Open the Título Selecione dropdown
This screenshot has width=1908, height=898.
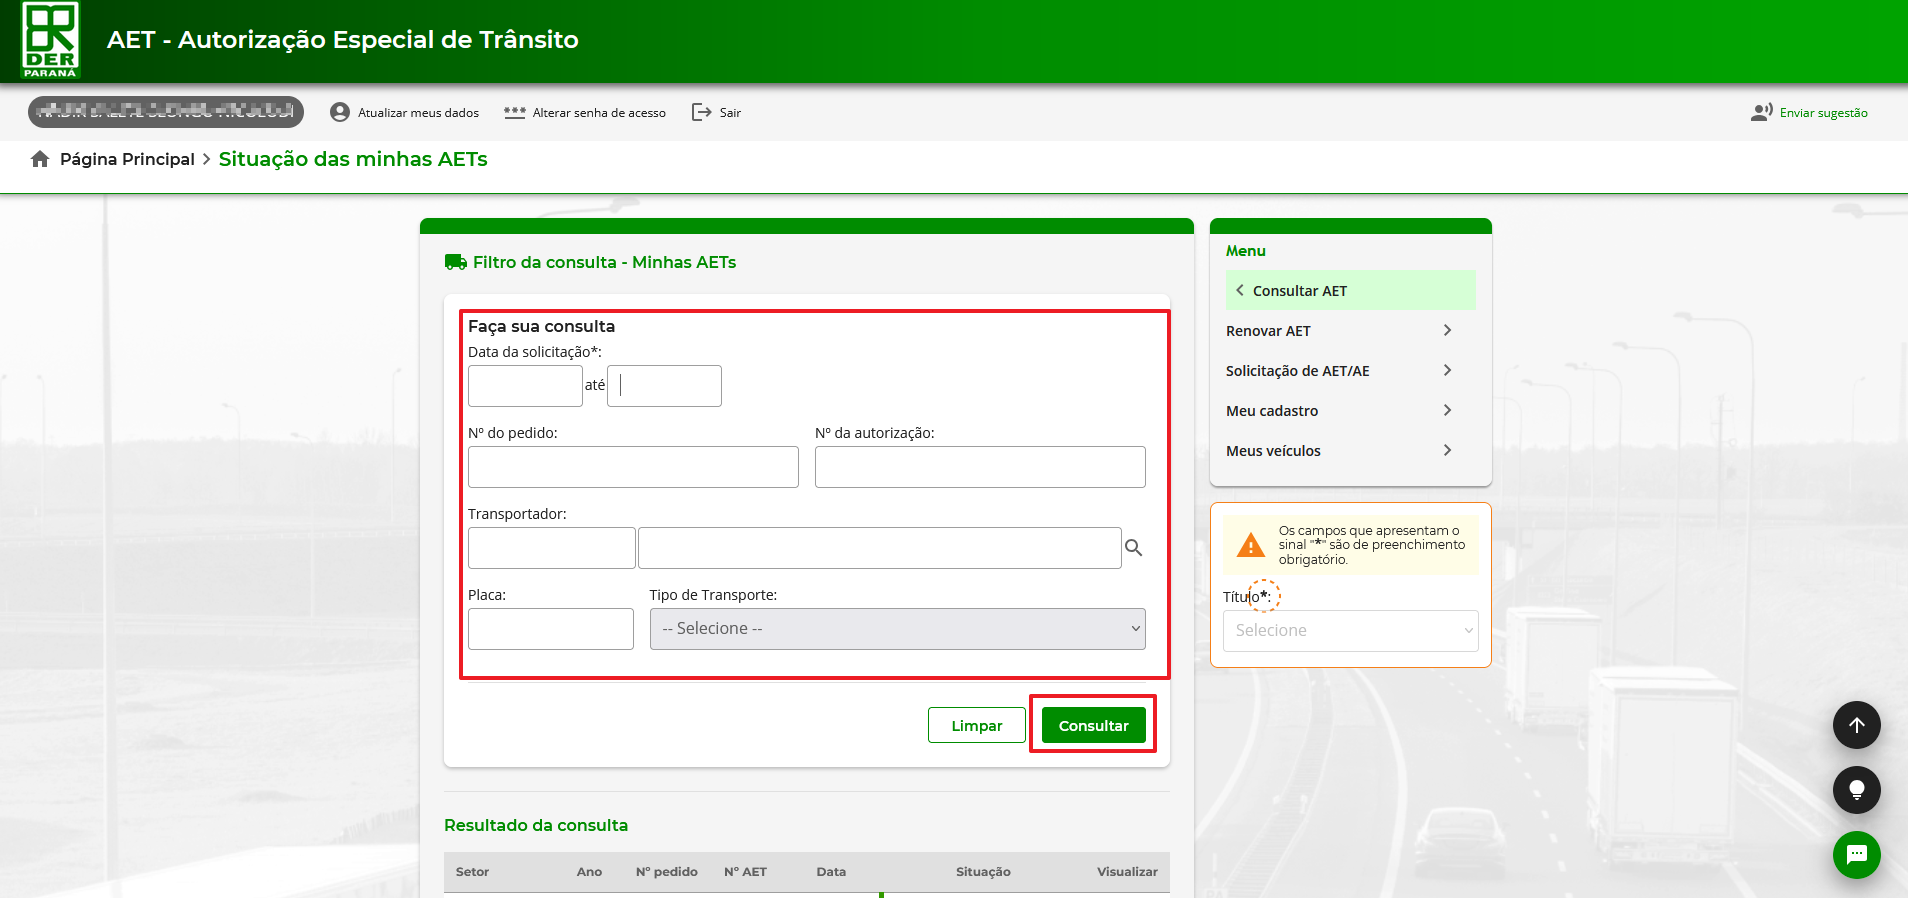1350,631
